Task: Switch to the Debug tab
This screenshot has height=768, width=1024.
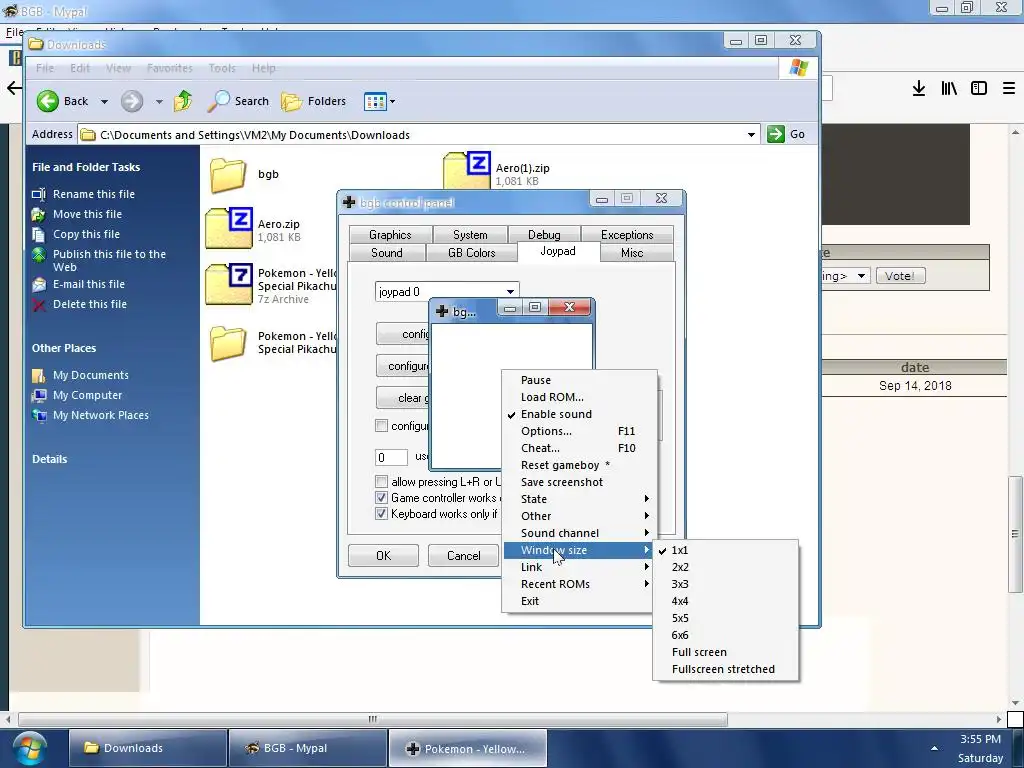Action: pyautogui.click(x=544, y=234)
